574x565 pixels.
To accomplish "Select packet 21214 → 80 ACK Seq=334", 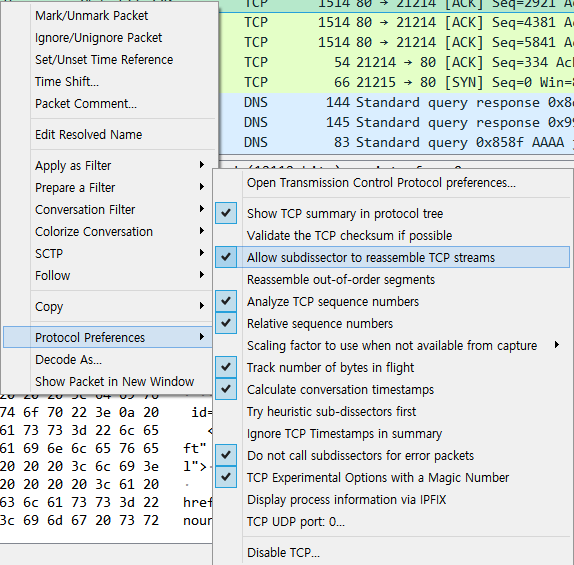I will tap(396, 62).
